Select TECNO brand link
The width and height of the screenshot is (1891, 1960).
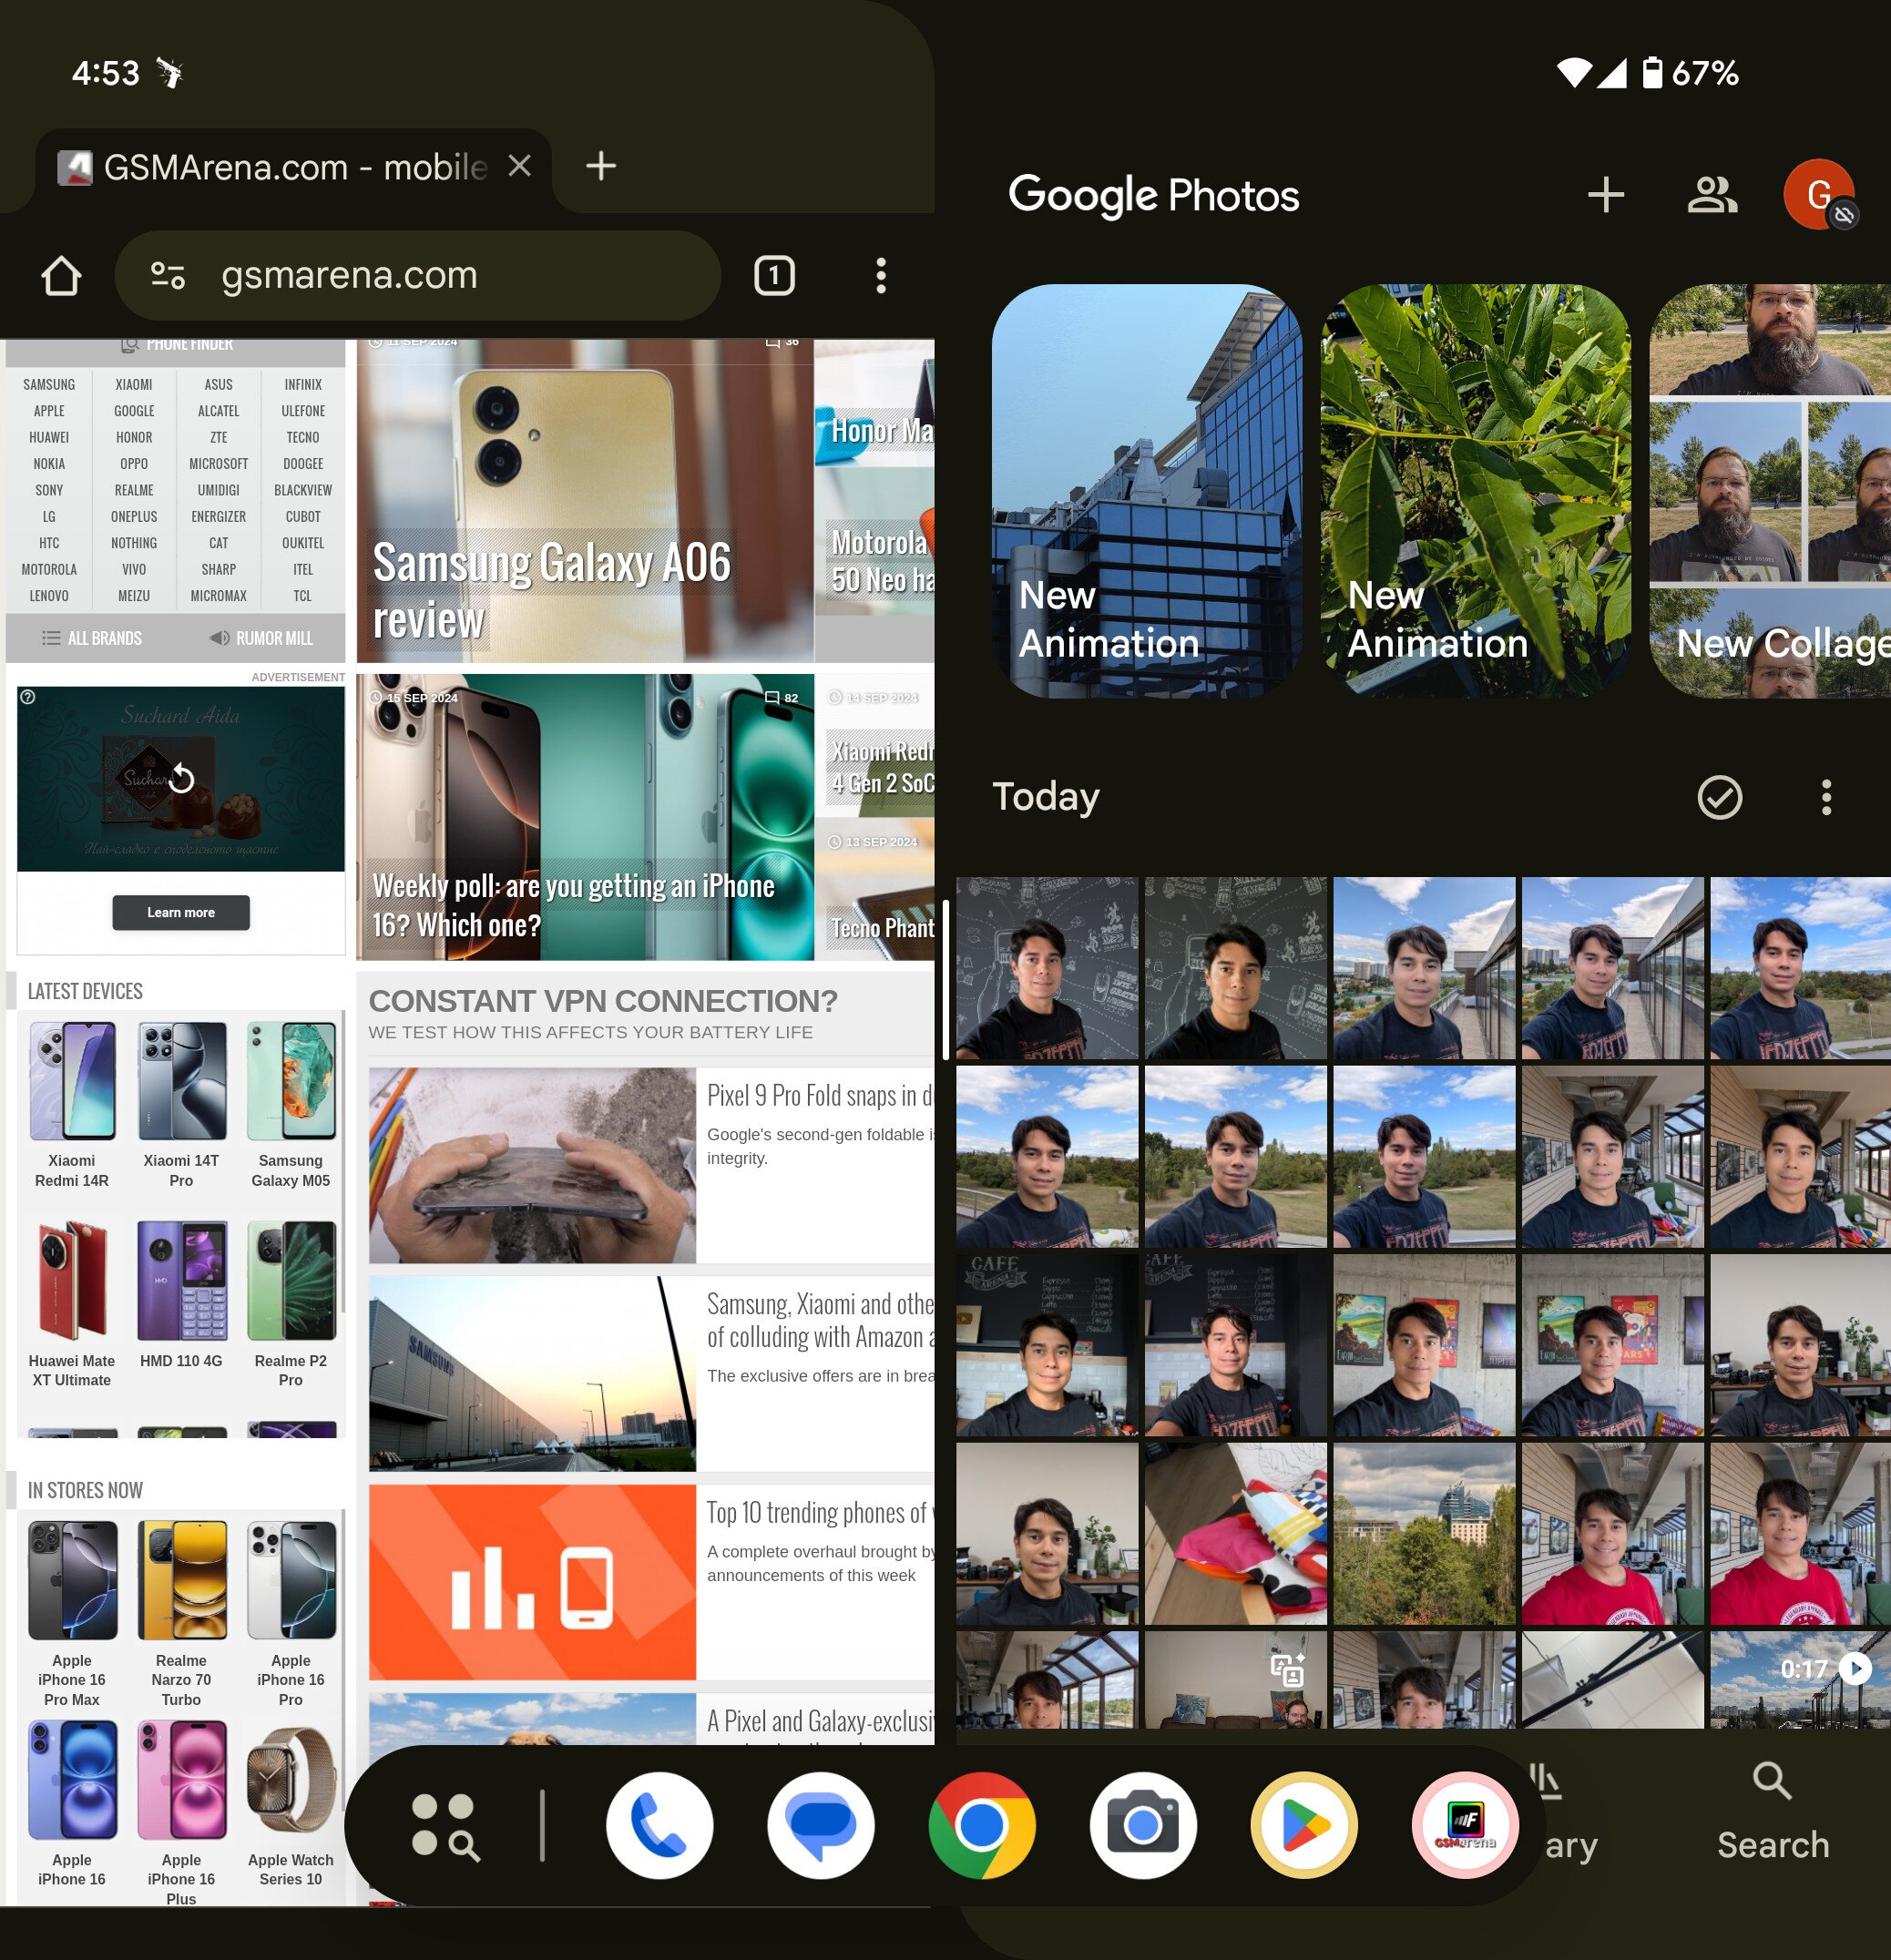[303, 437]
